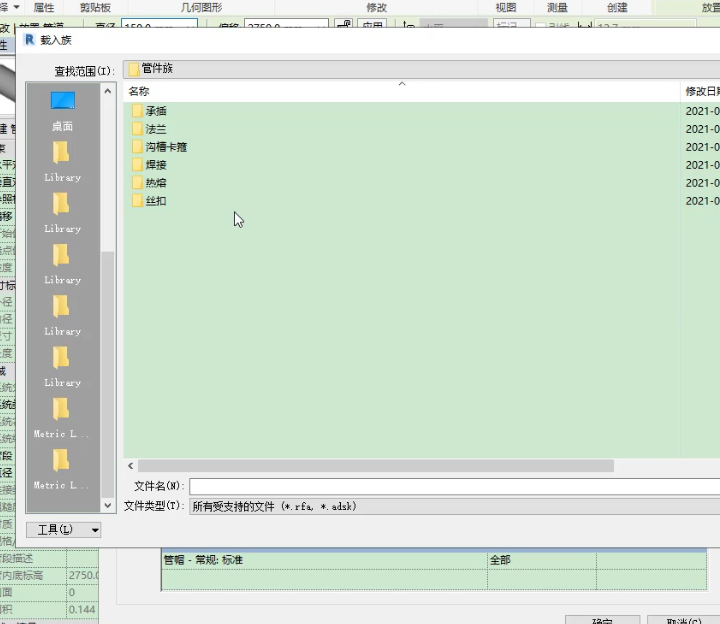This screenshot has height=624, width=720.
Task: Click 取消(C) in the background dialog
Action: click(683, 620)
